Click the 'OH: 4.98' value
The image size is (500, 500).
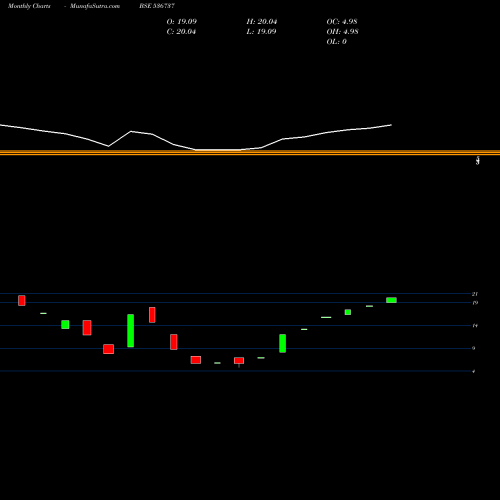[x=342, y=32]
